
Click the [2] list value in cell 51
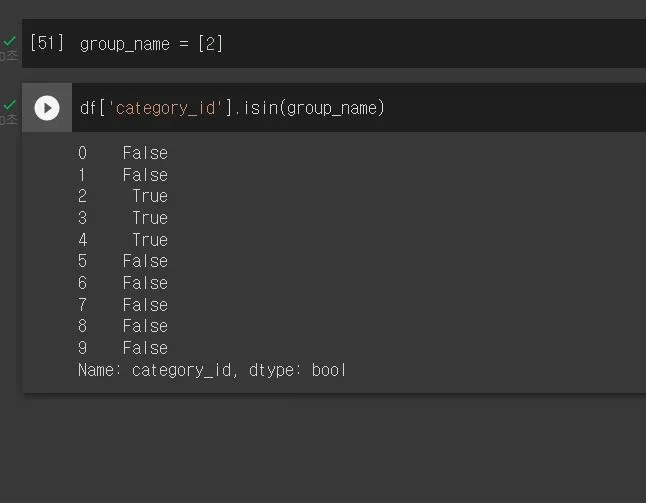click(x=210, y=44)
